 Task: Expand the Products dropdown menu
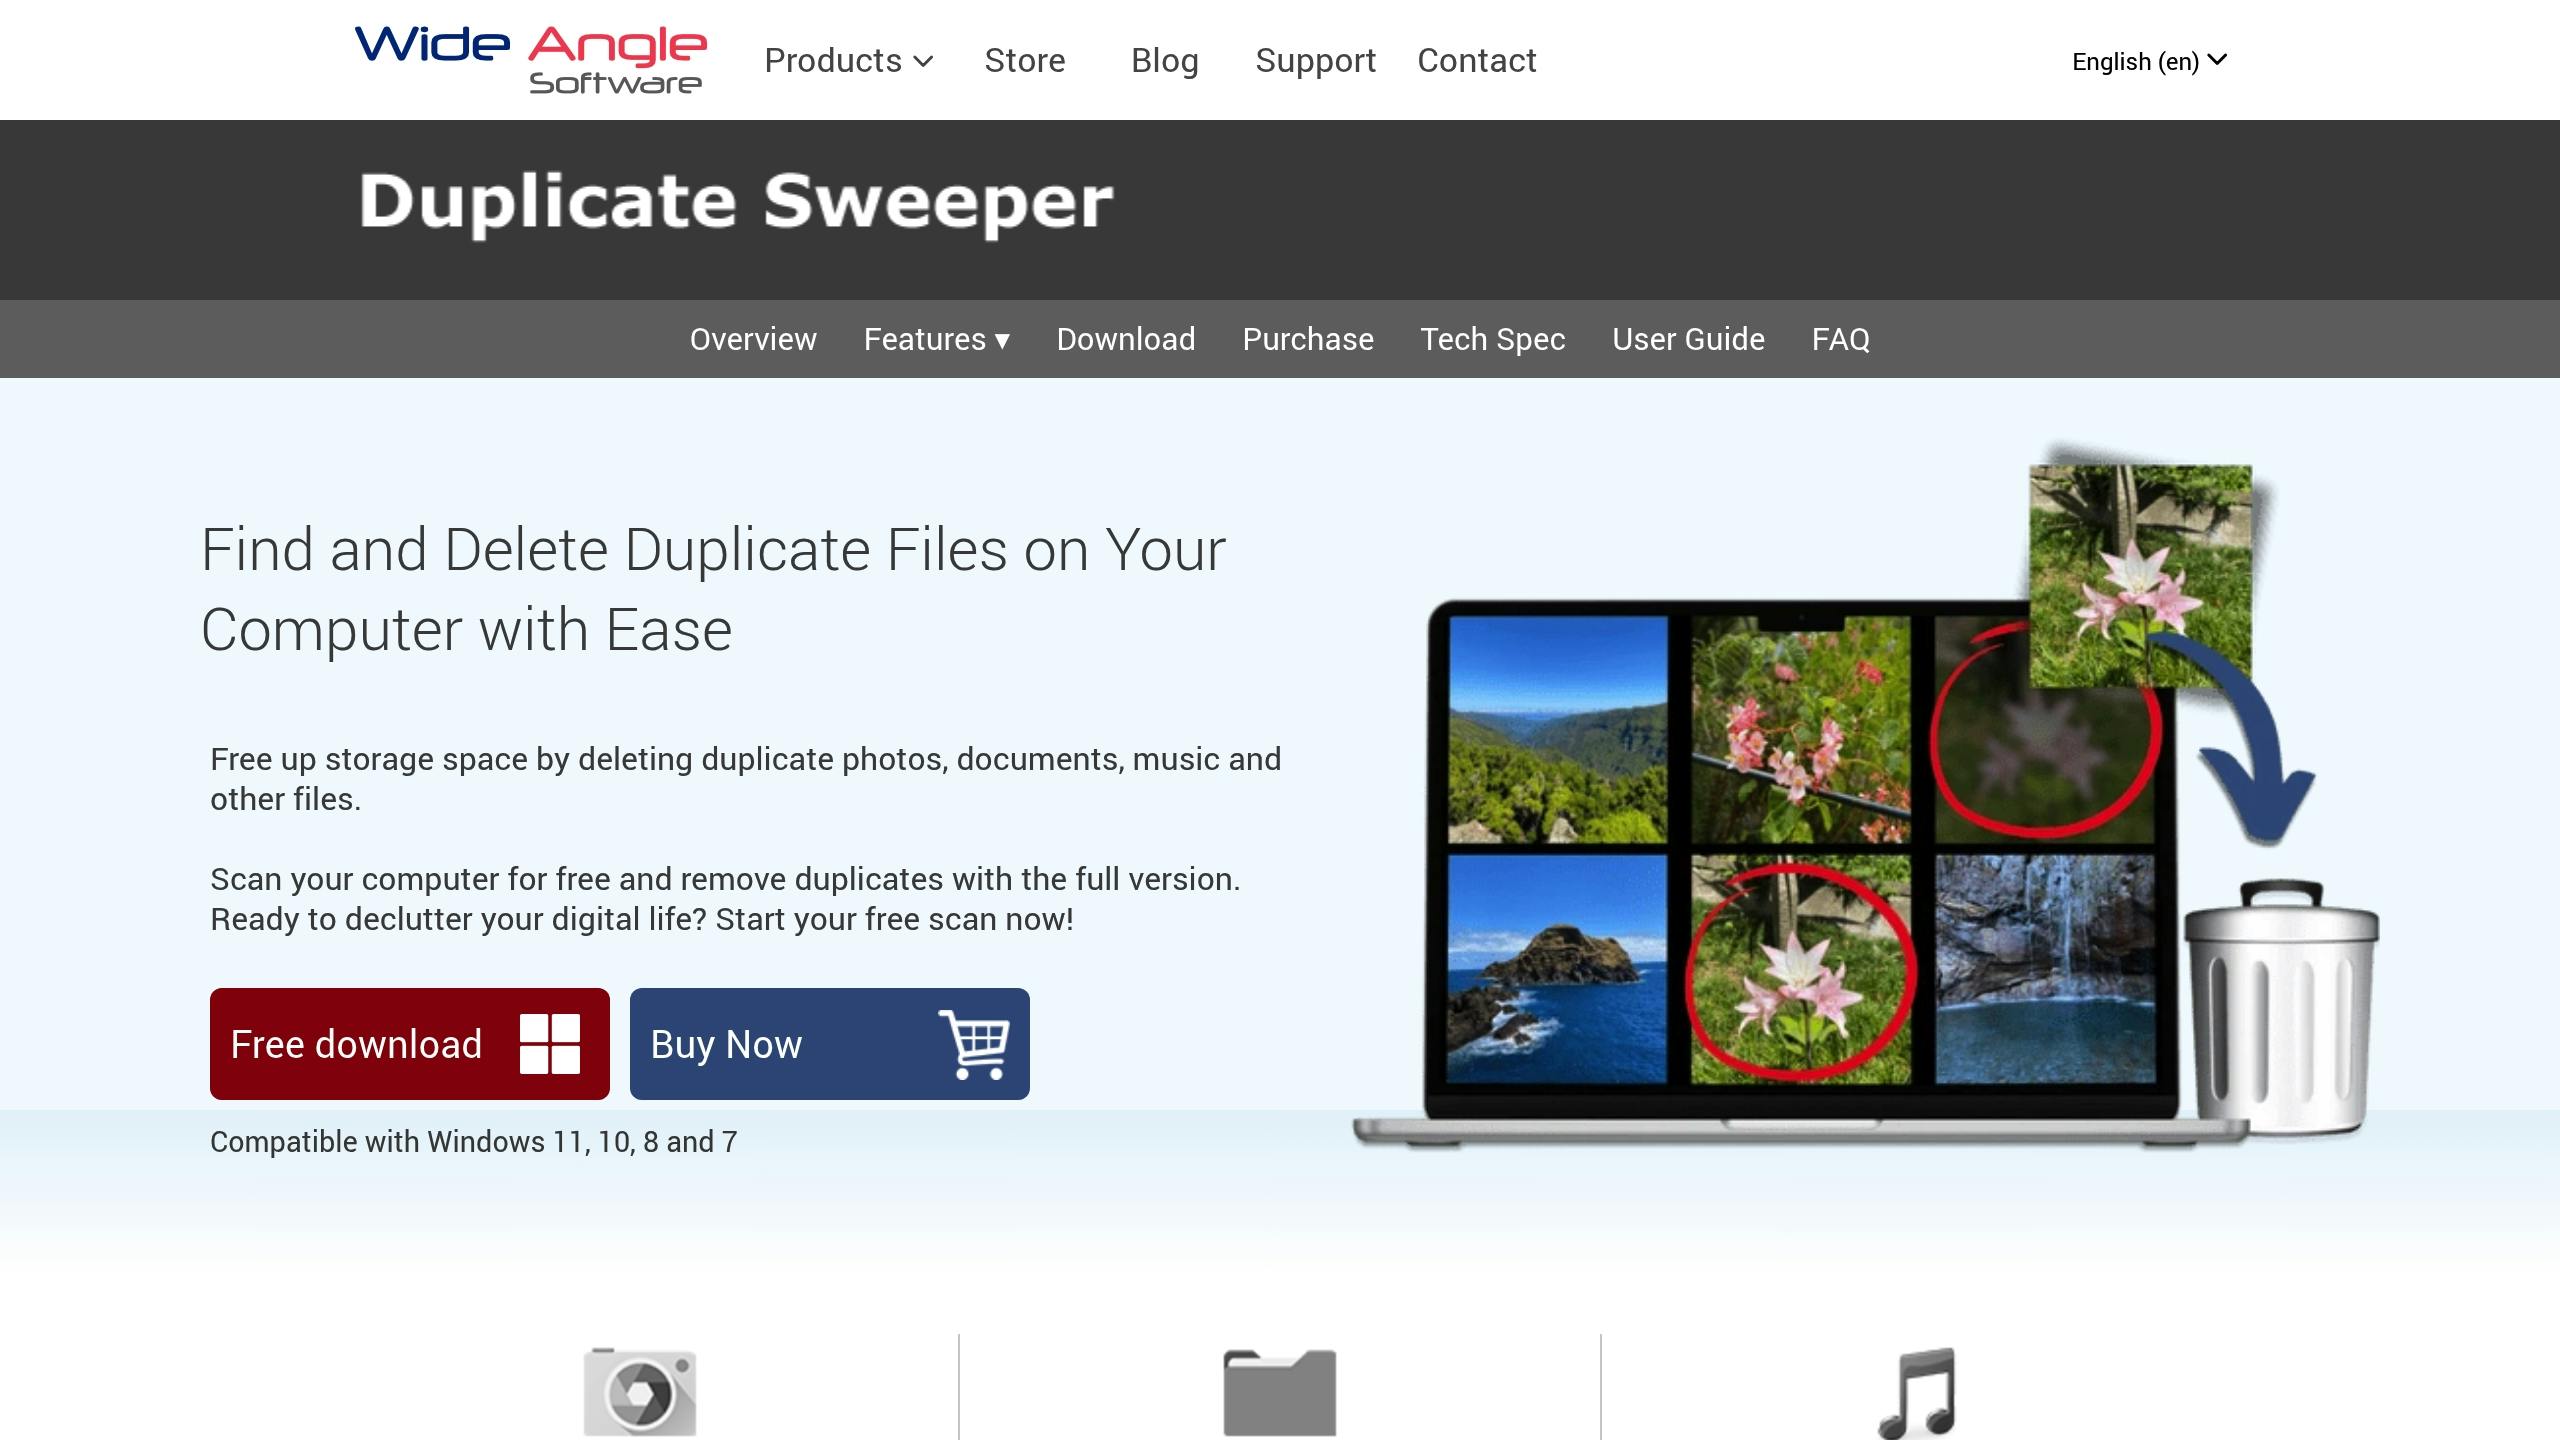point(849,60)
